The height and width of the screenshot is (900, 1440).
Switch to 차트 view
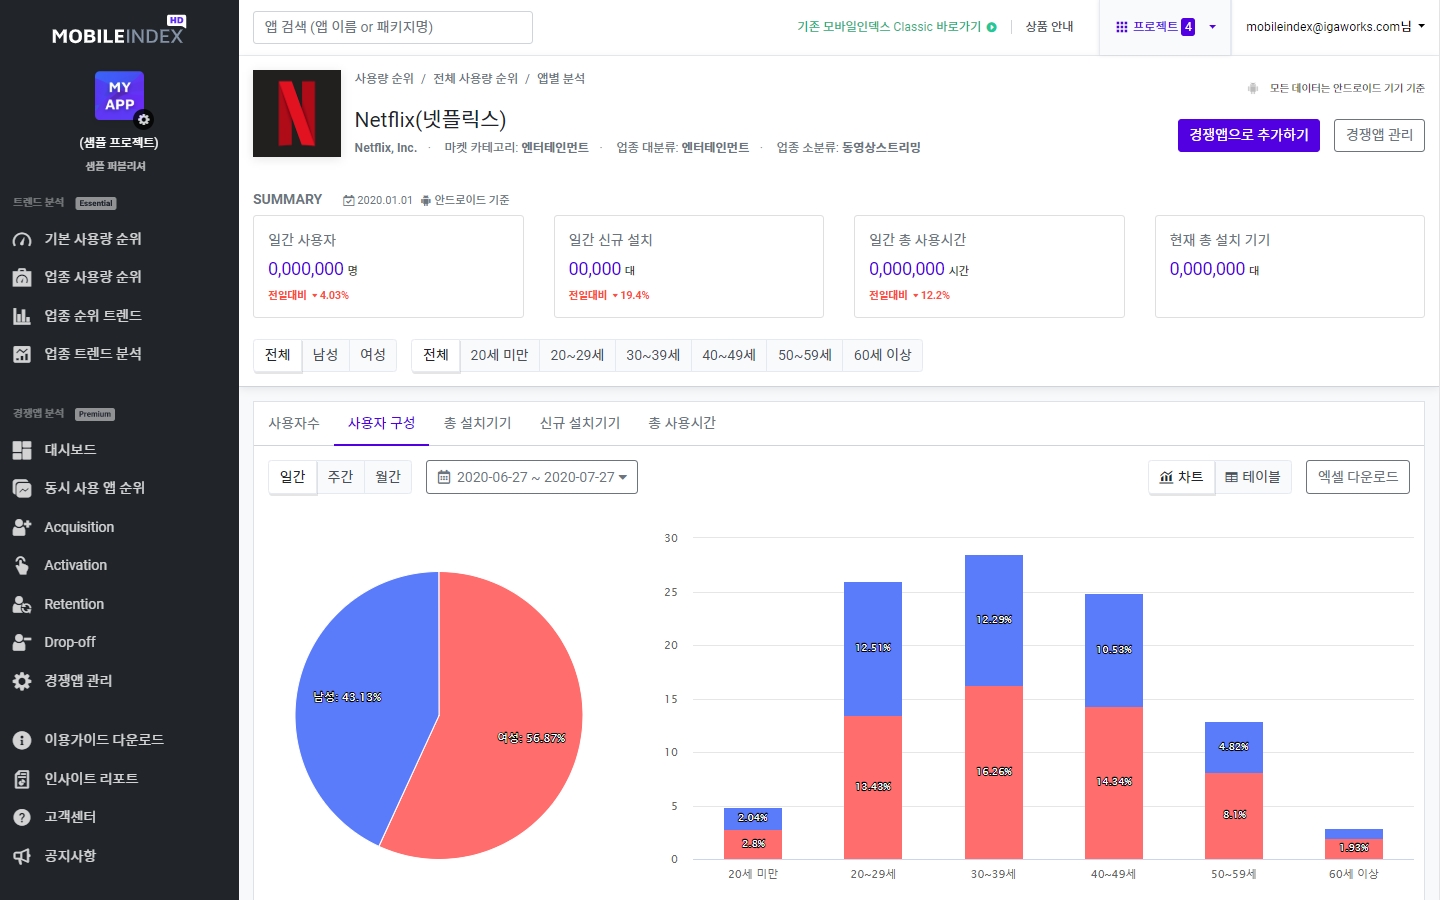[x=1182, y=477]
